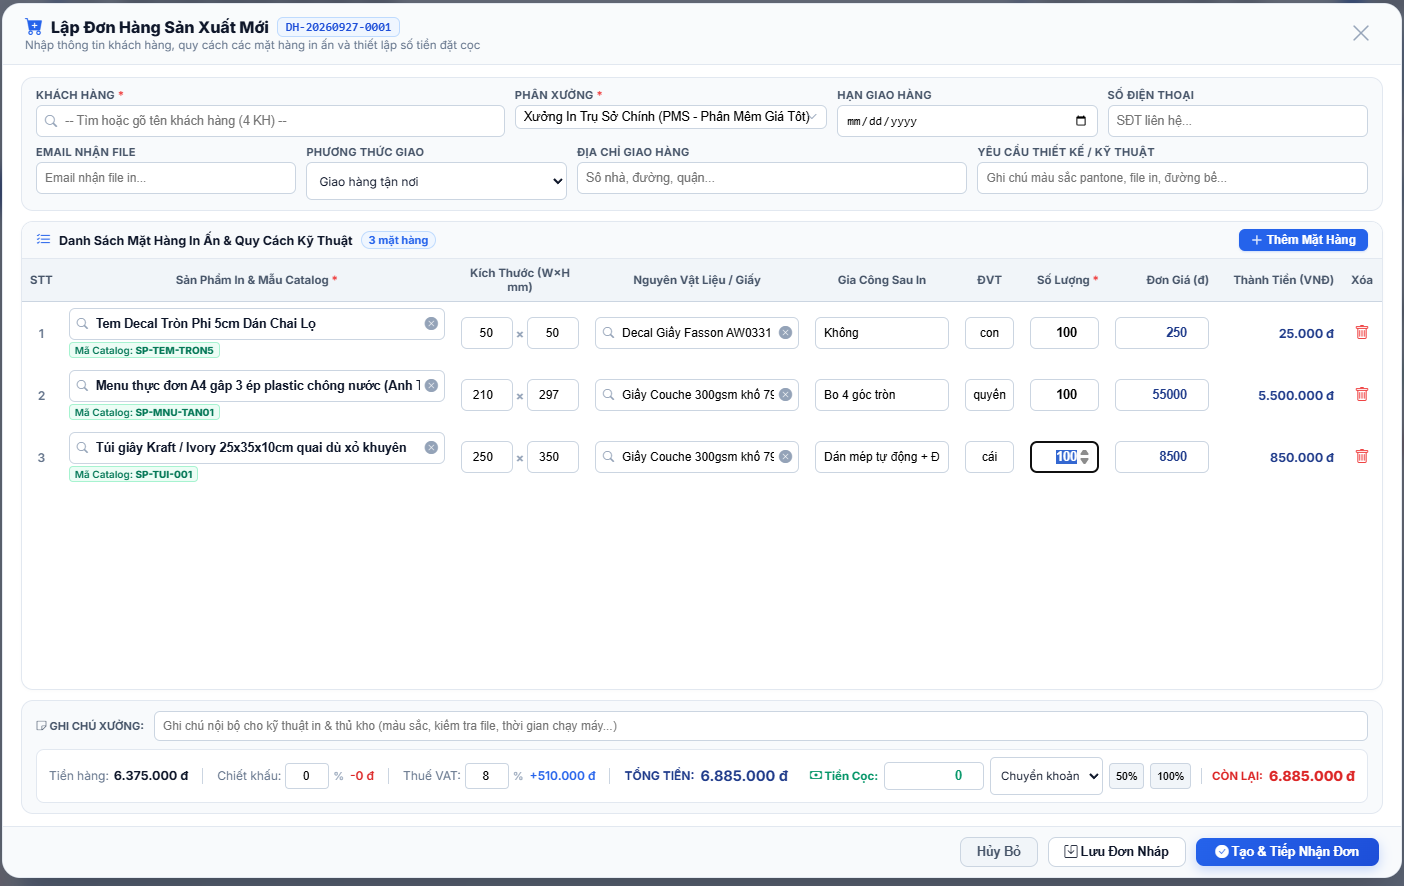Delete the Tem Decal Tròn row with trash icon
The image size is (1404, 886).
pos(1361,332)
